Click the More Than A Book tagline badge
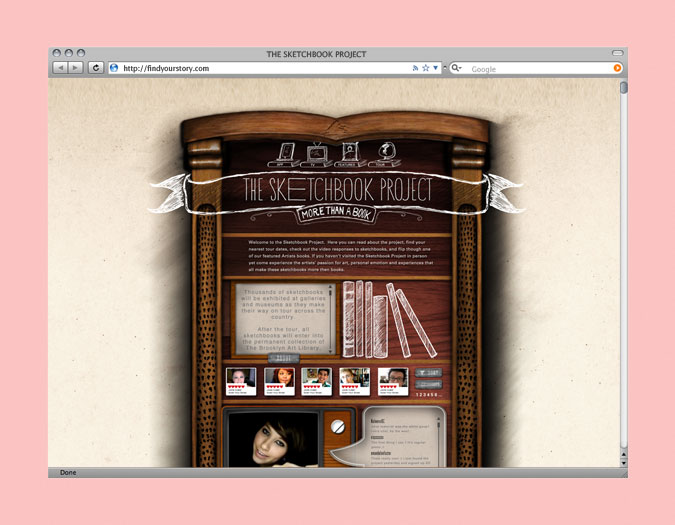This screenshot has width=675, height=525. pos(336,214)
